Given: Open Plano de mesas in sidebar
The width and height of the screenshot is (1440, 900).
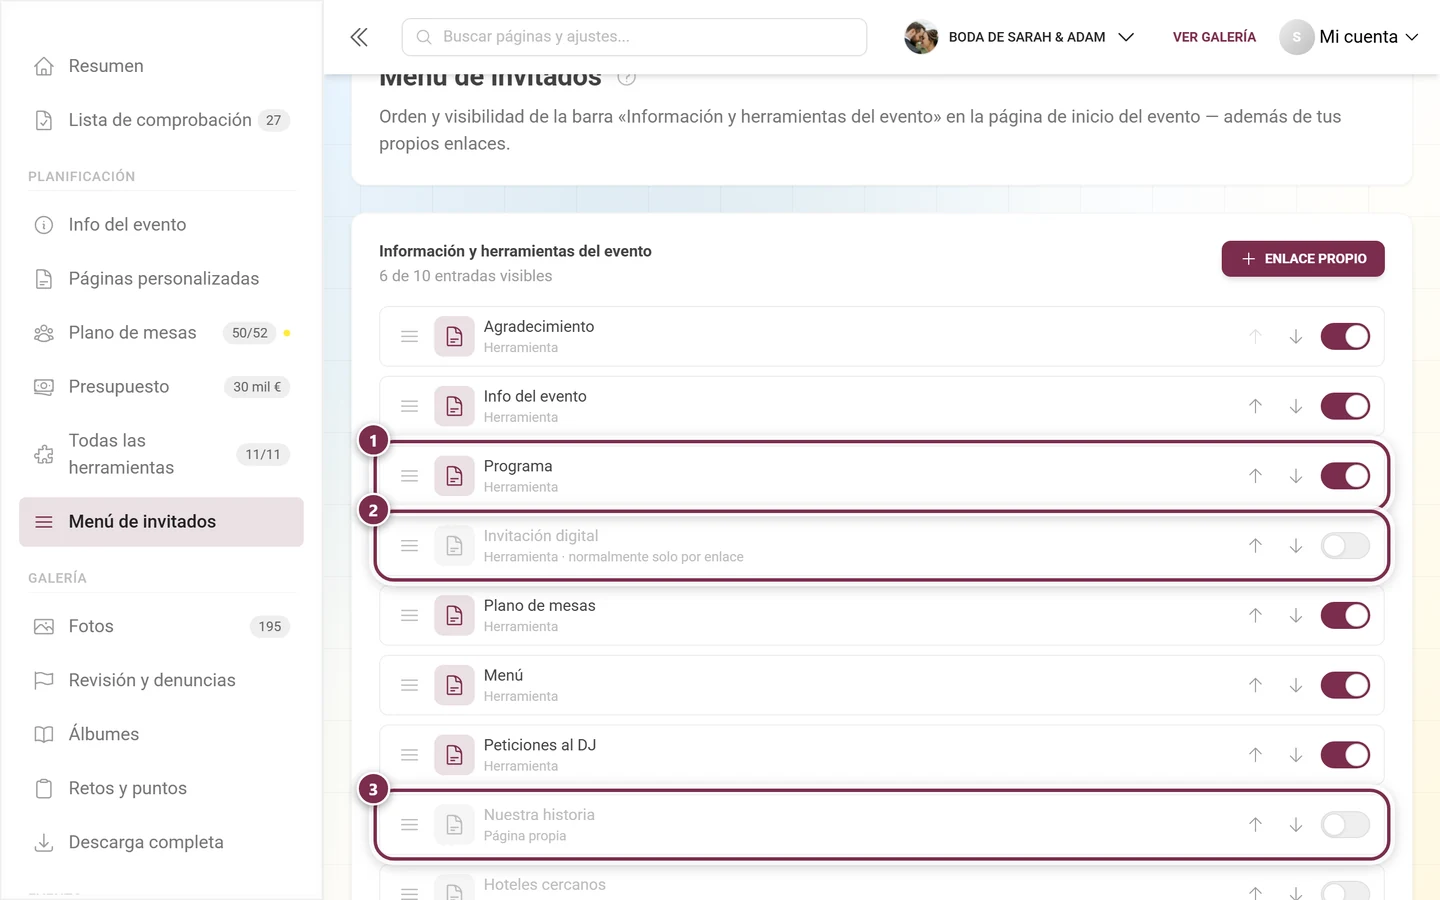Looking at the screenshot, I should click(161, 333).
